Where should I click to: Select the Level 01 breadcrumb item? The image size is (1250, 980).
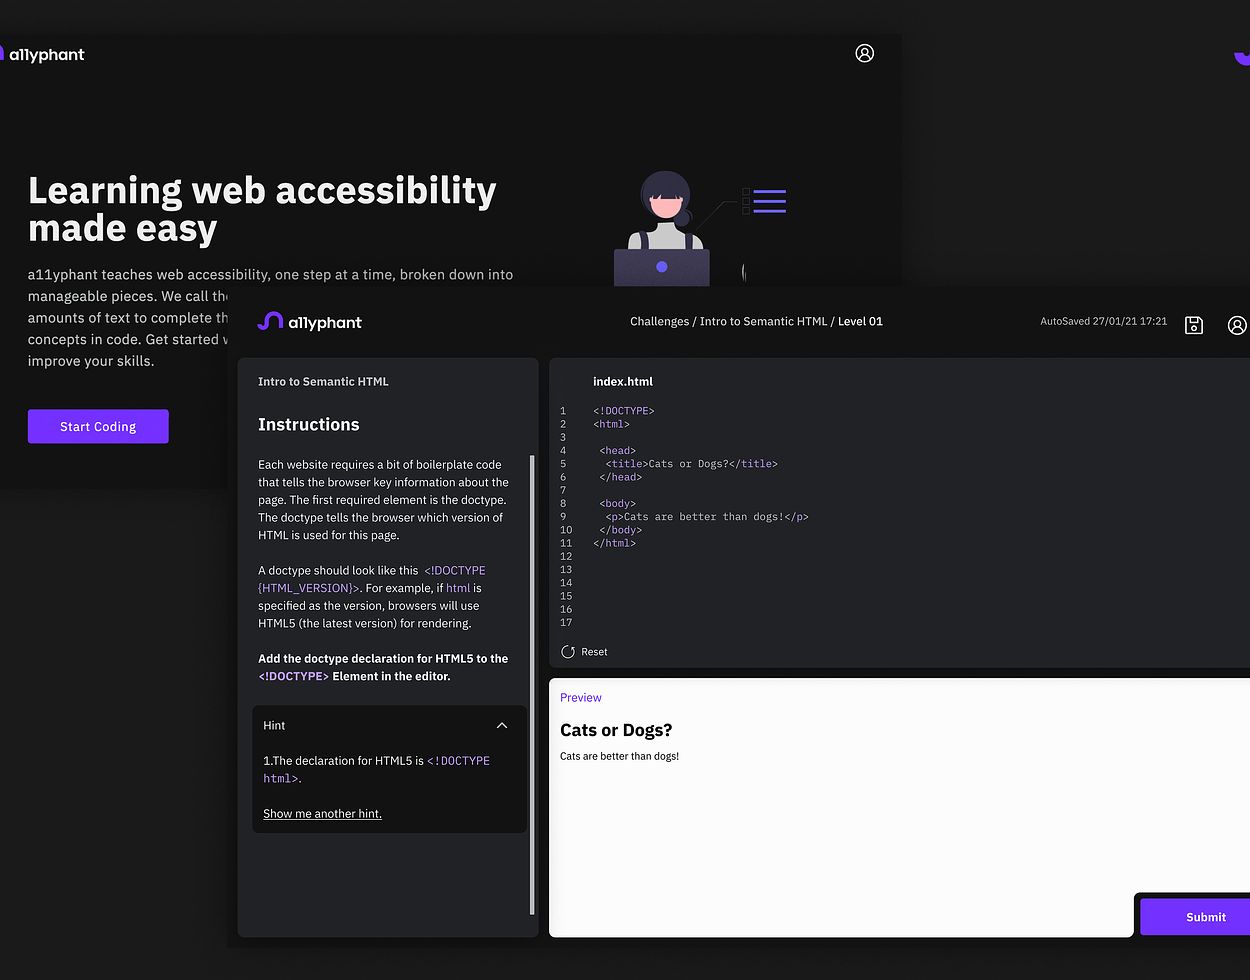point(860,321)
